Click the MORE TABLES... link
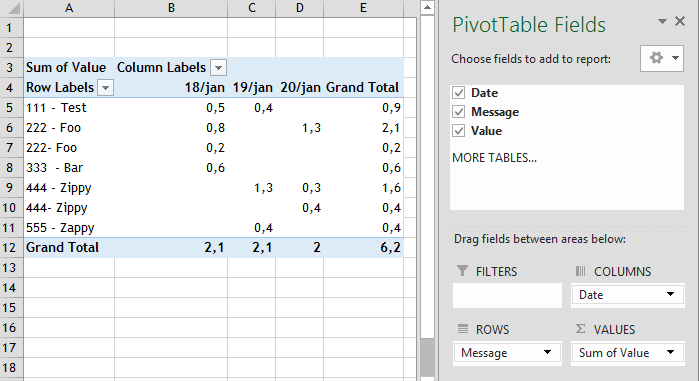The image size is (699, 381). (x=494, y=158)
